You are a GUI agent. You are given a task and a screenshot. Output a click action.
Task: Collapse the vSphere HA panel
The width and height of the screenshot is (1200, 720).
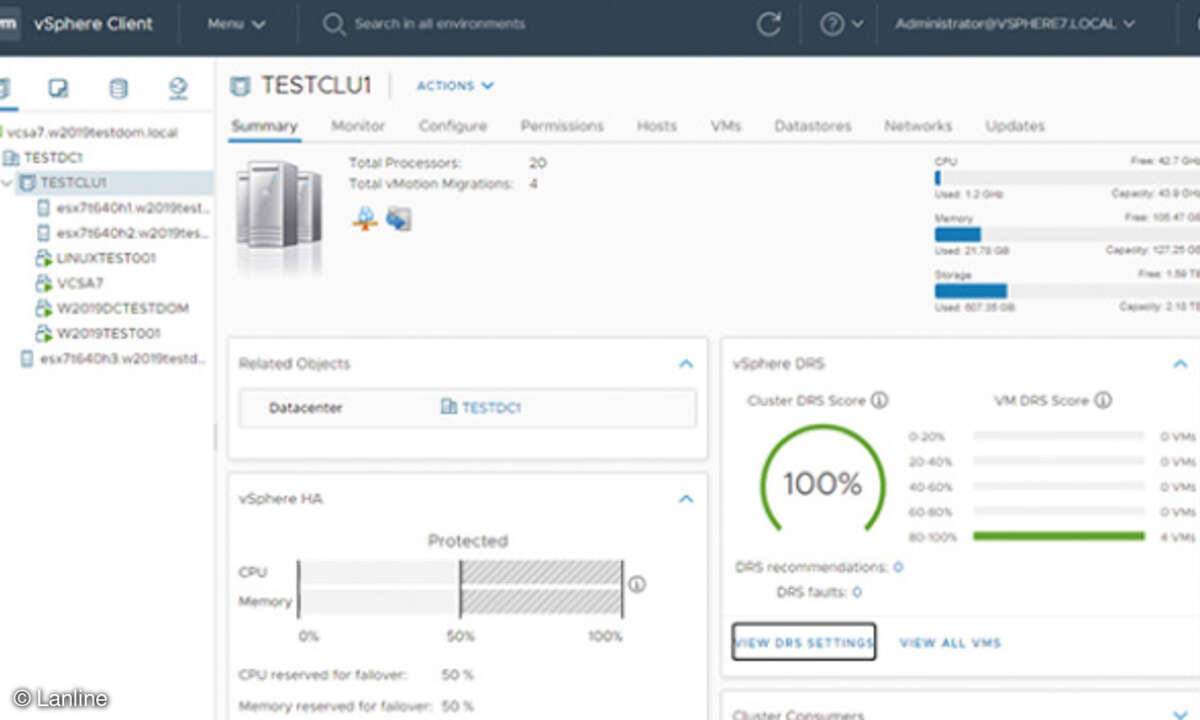pos(686,498)
